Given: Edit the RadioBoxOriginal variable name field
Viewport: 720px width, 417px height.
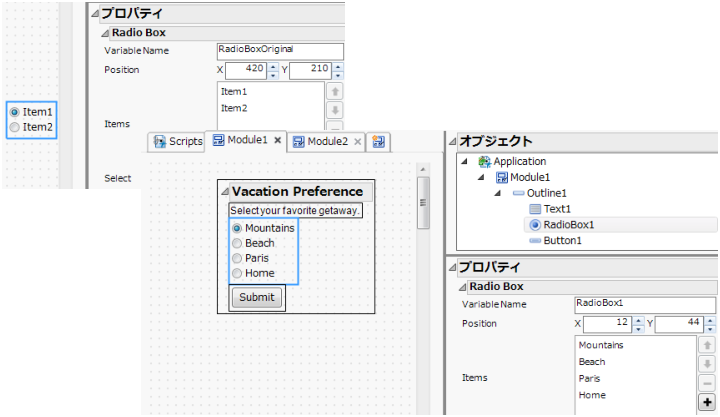Looking at the screenshot, I should [280, 51].
